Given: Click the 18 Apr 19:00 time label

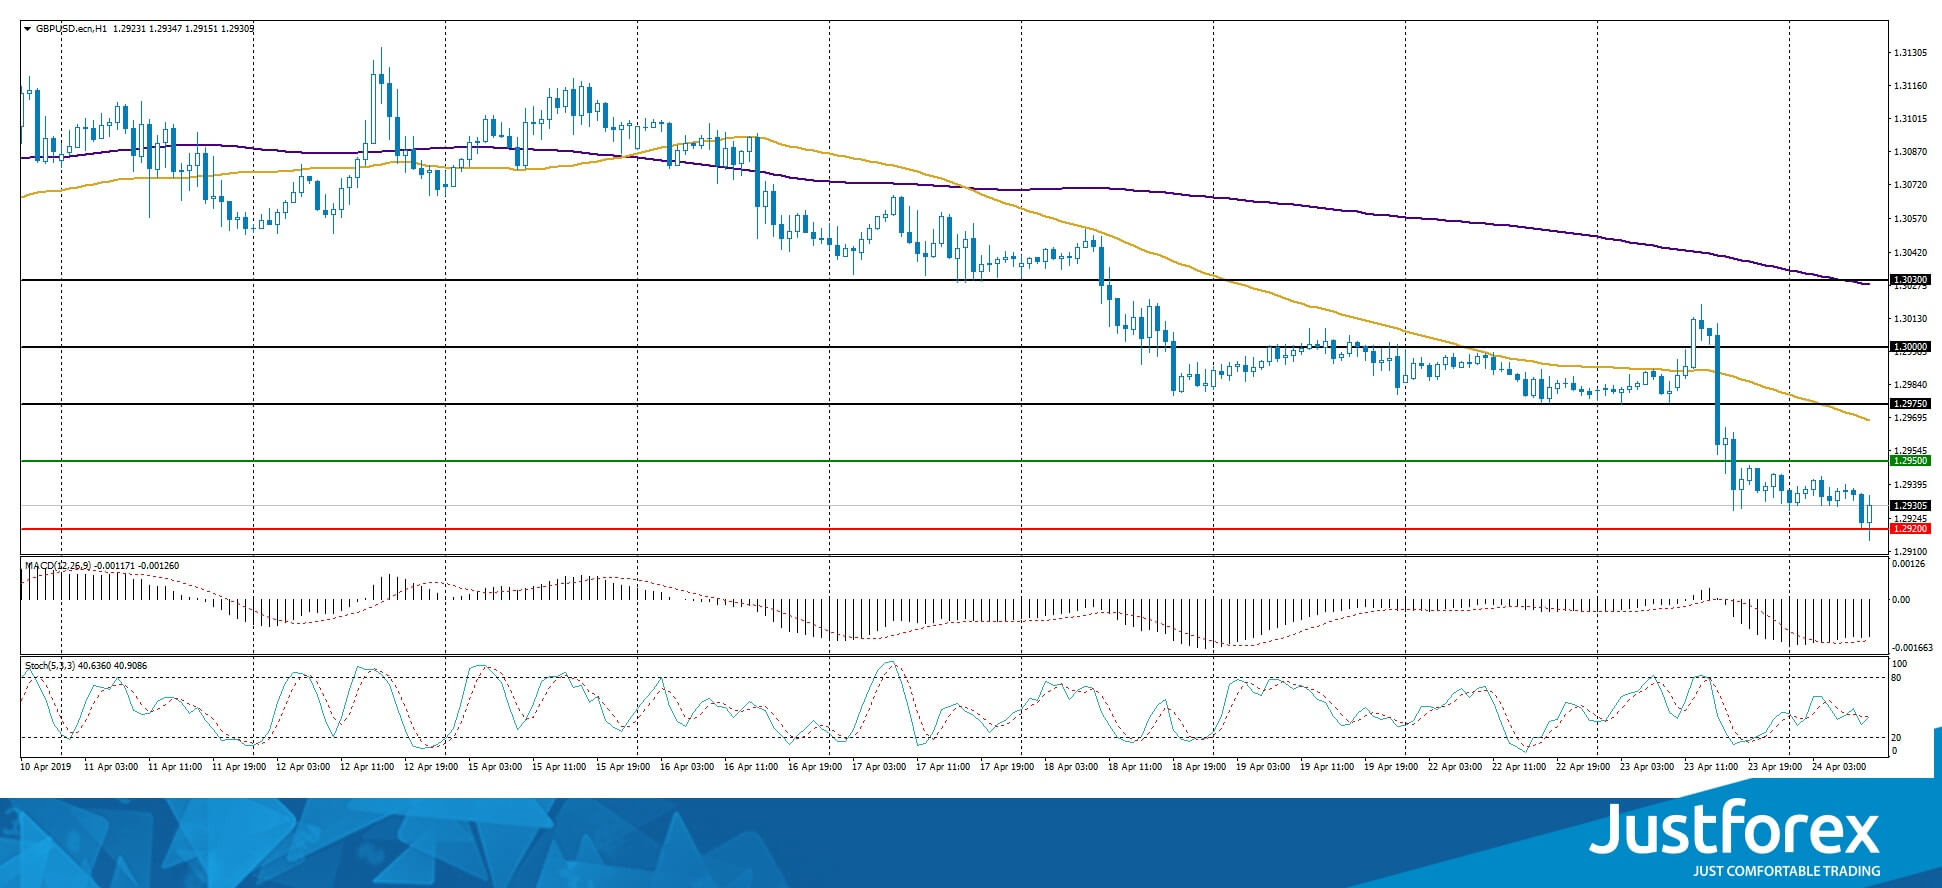Looking at the screenshot, I should point(1199,767).
